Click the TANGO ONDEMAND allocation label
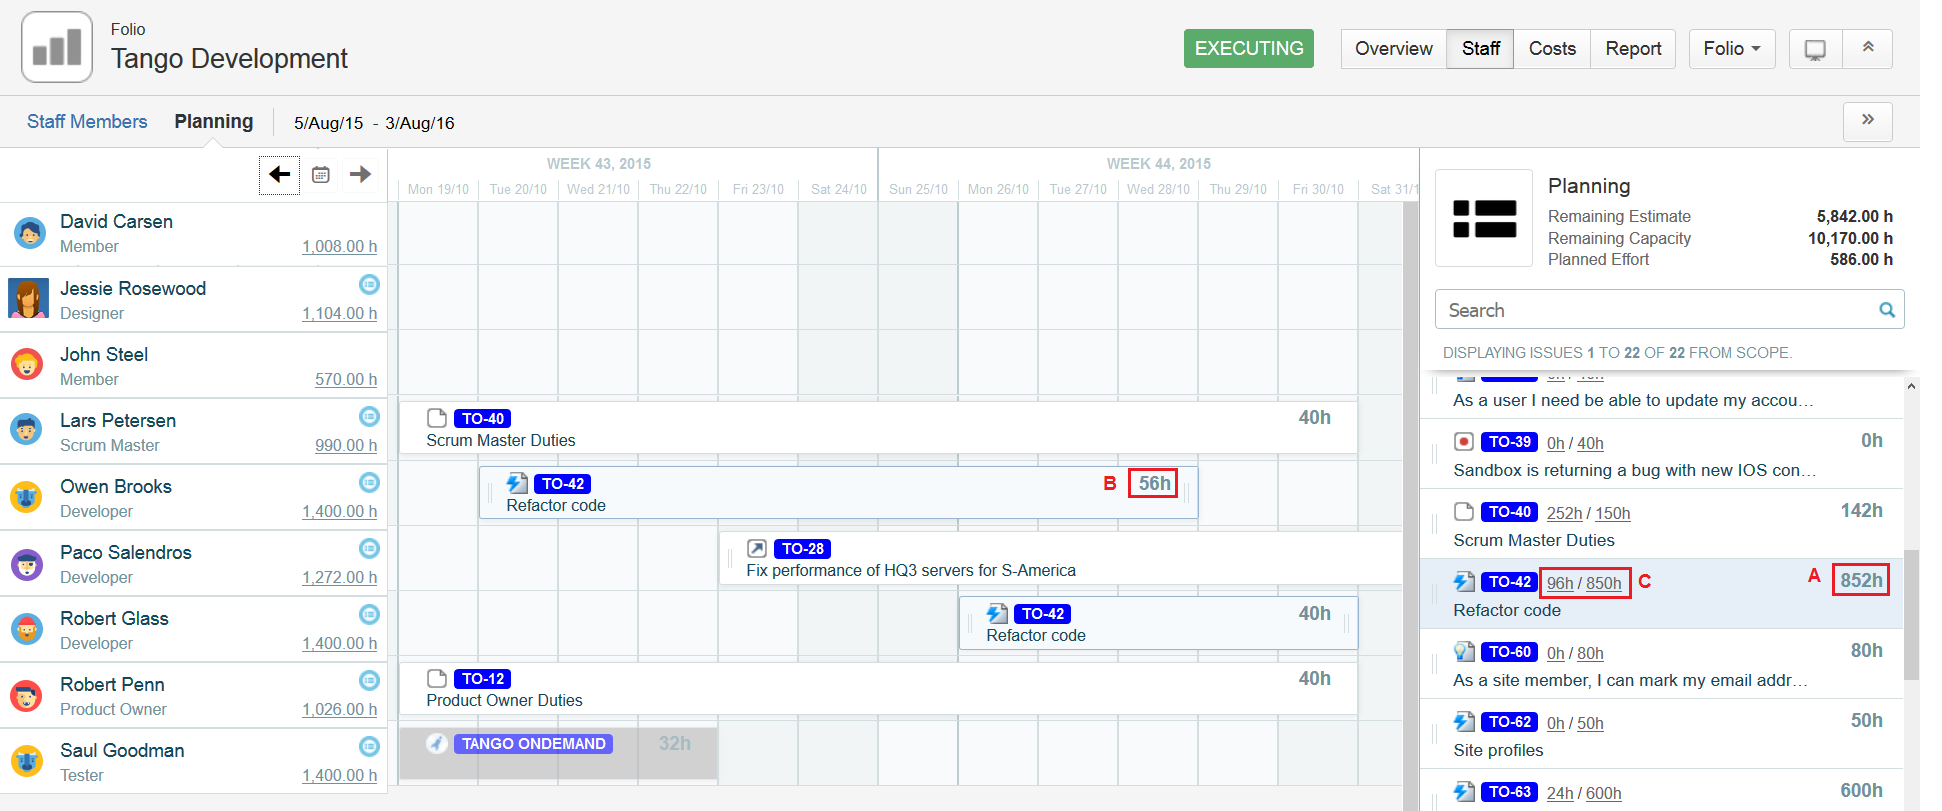 point(534,744)
